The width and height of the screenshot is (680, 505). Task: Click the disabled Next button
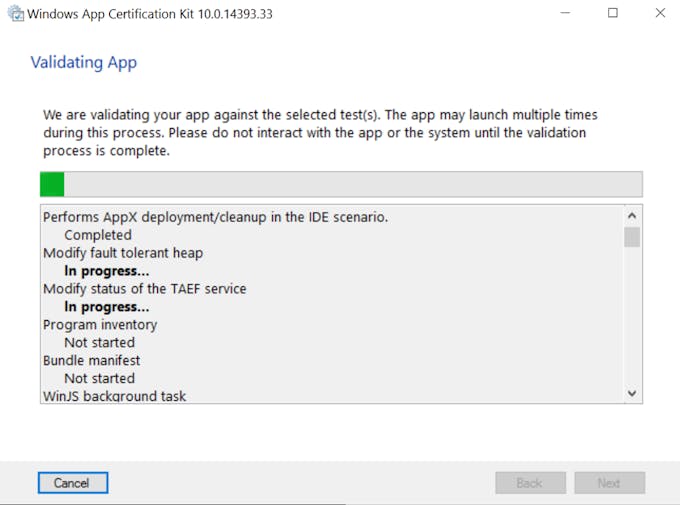click(610, 483)
